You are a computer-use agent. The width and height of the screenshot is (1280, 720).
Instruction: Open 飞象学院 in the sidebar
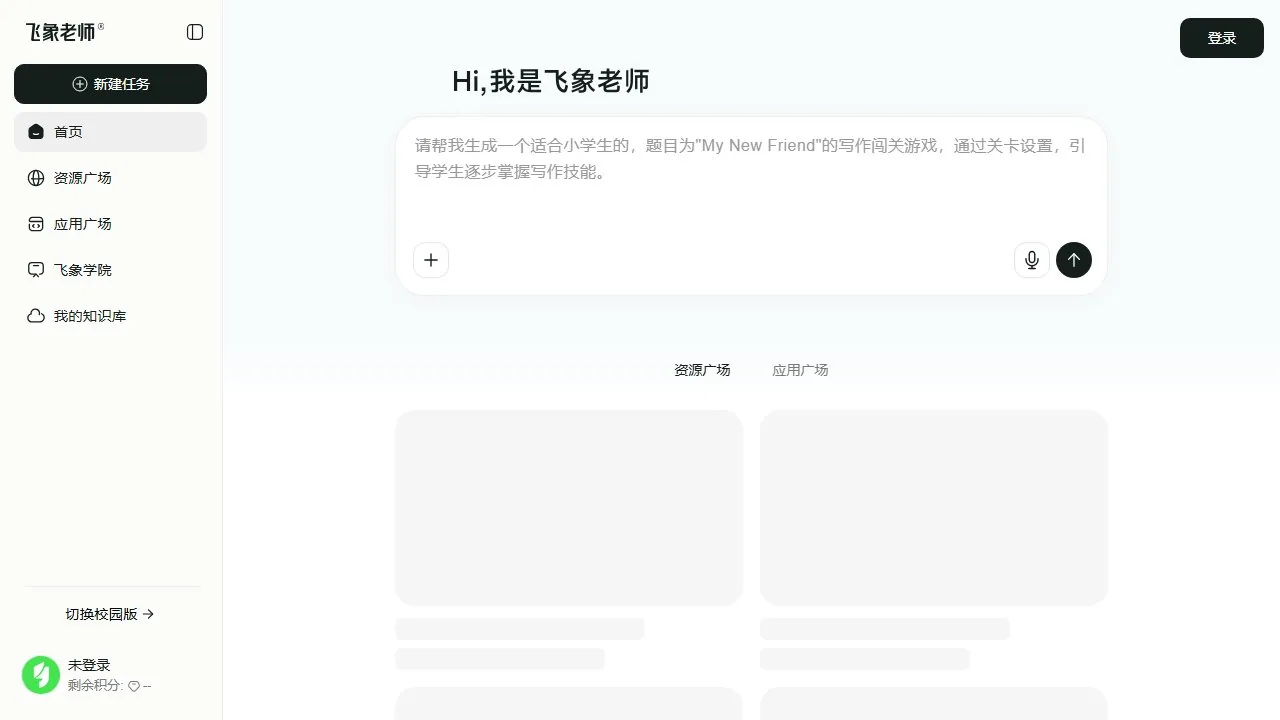(110, 270)
